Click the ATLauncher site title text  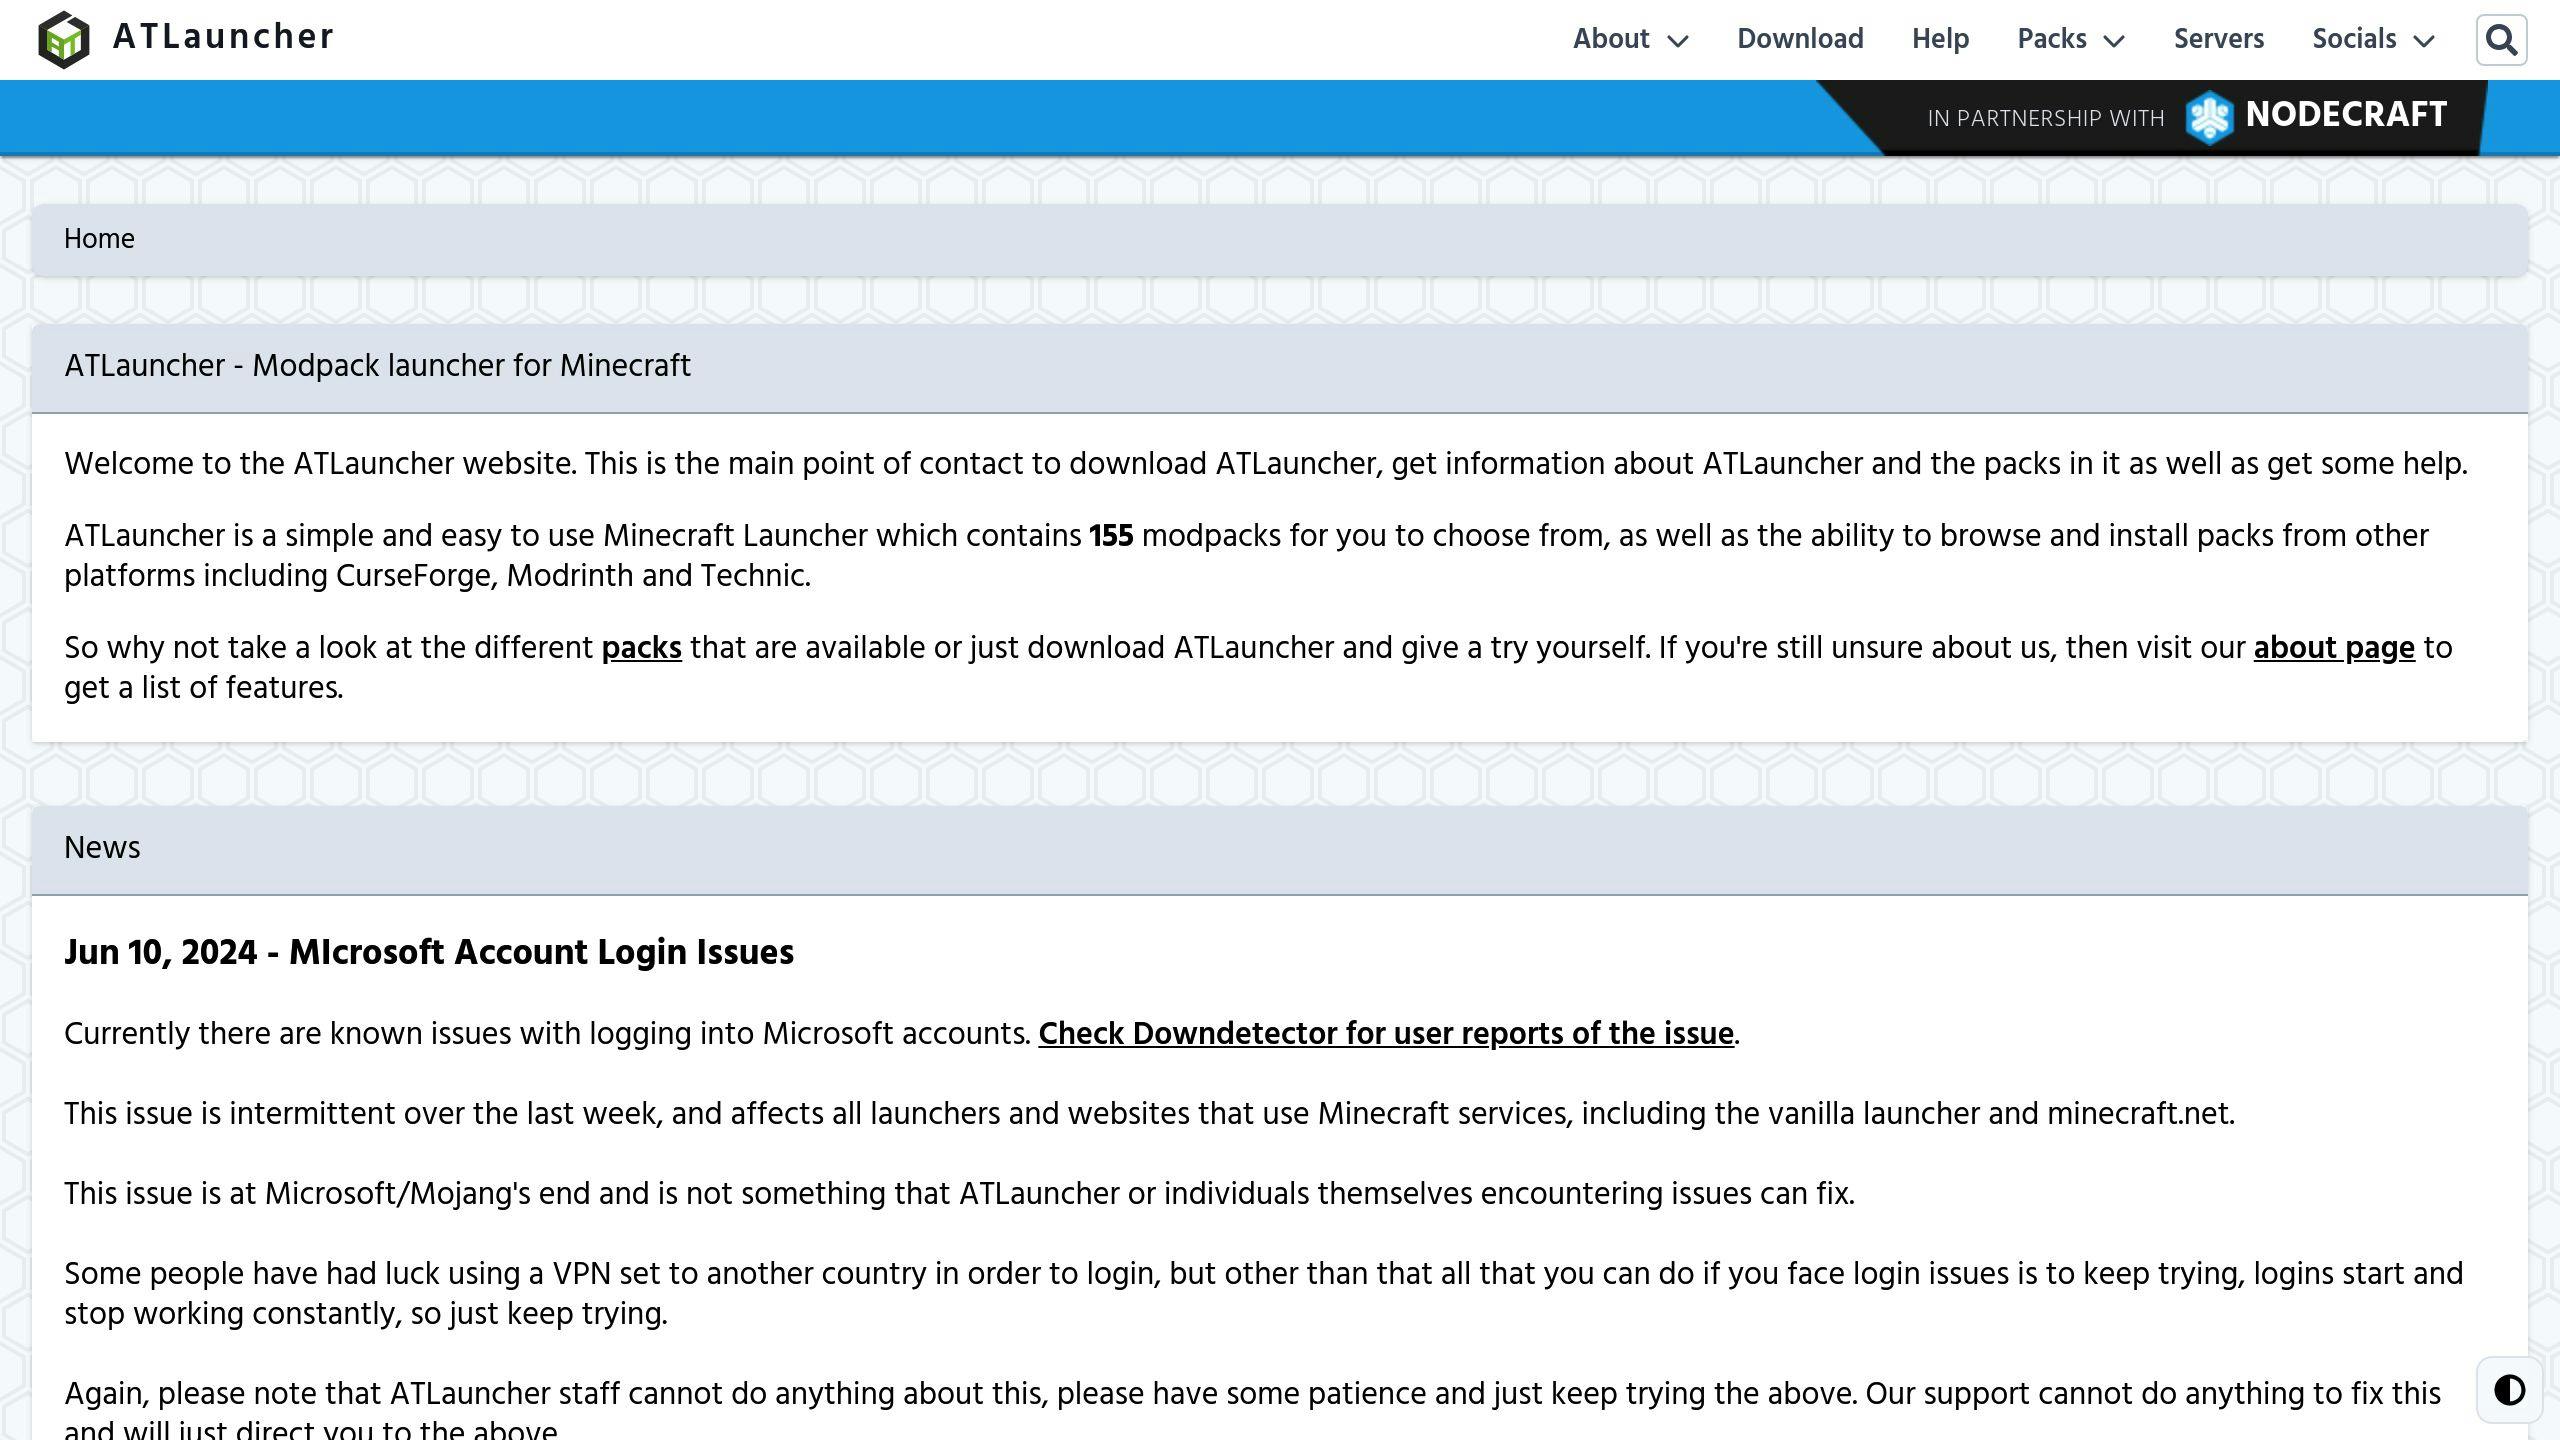[x=223, y=37]
